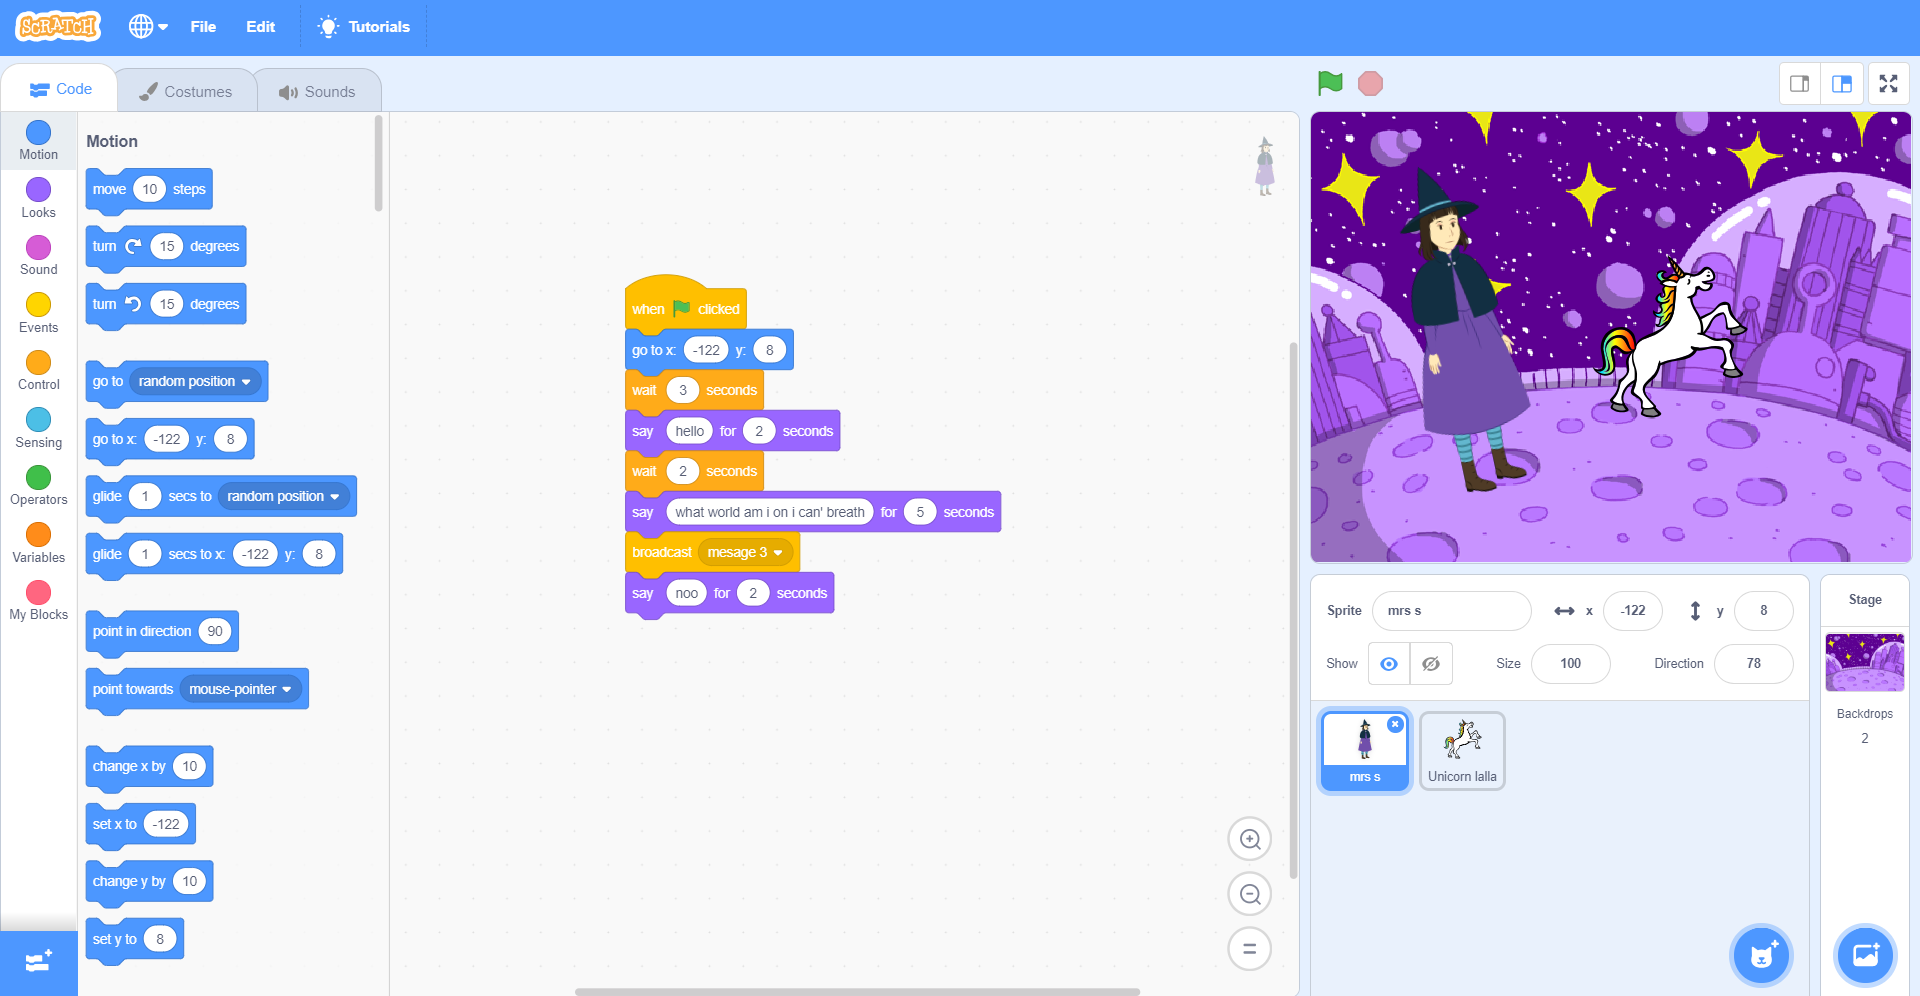Select the mrs s sprite thumbnail
Image resolution: width=1920 pixels, height=996 pixels.
1365,752
